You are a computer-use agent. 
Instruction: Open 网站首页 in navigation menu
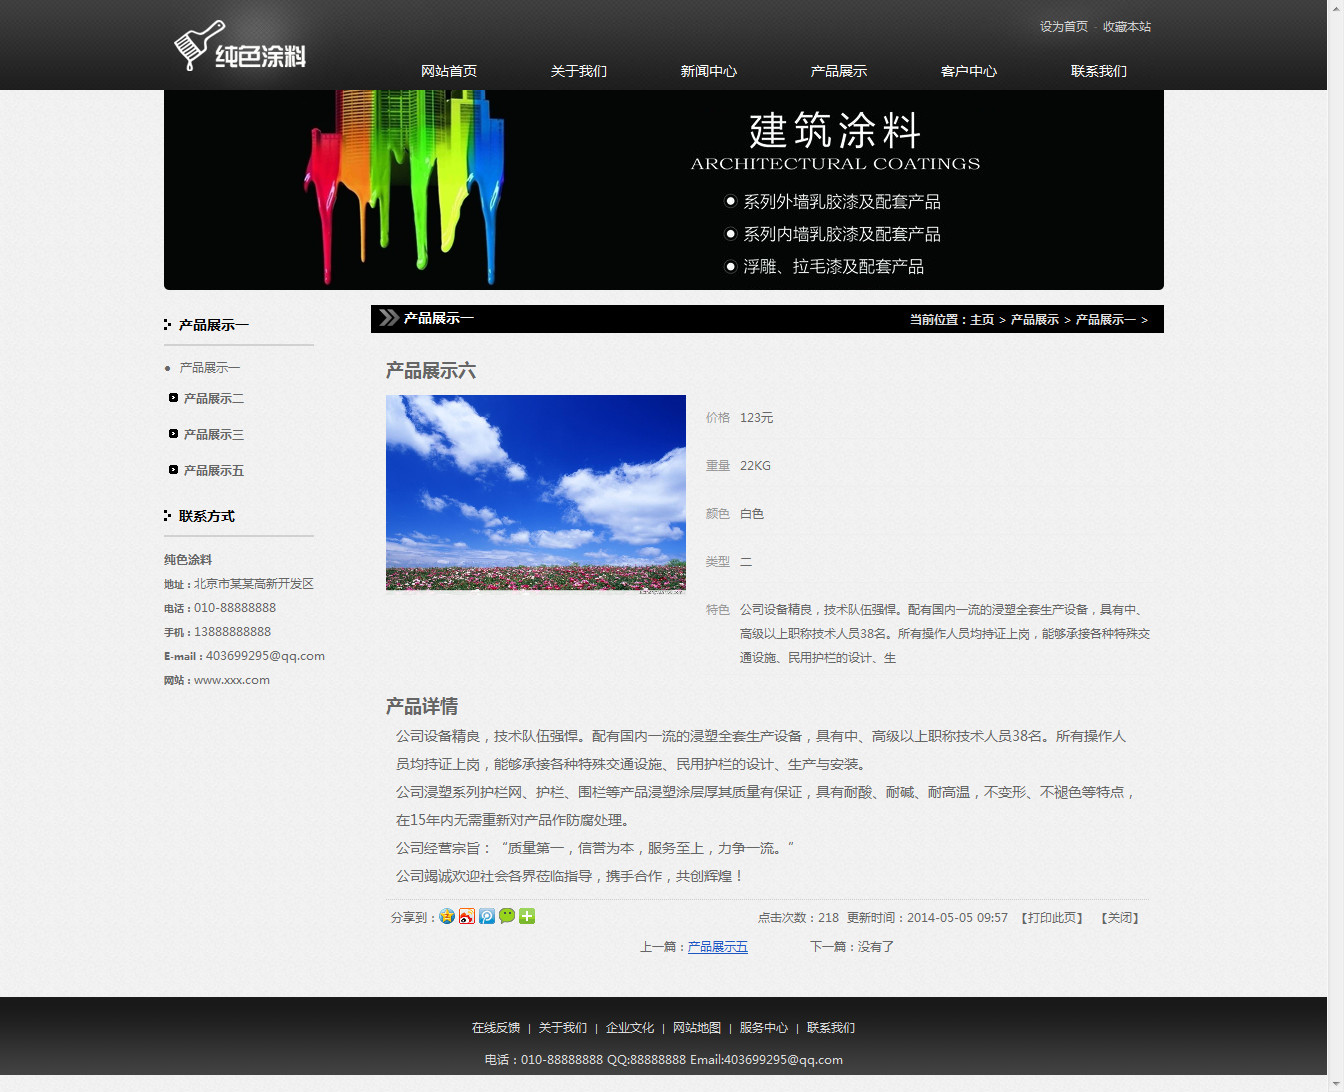click(x=449, y=71)
